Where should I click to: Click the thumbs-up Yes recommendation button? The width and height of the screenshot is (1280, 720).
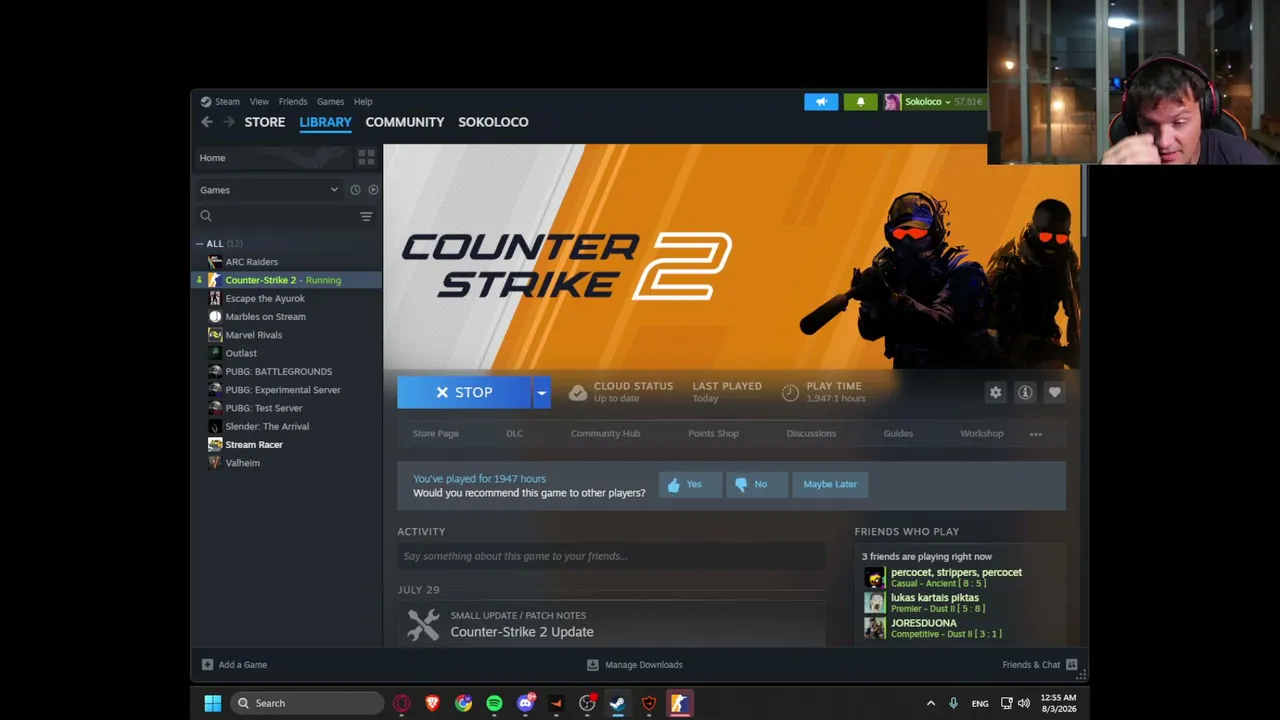[x=690, y=484]
